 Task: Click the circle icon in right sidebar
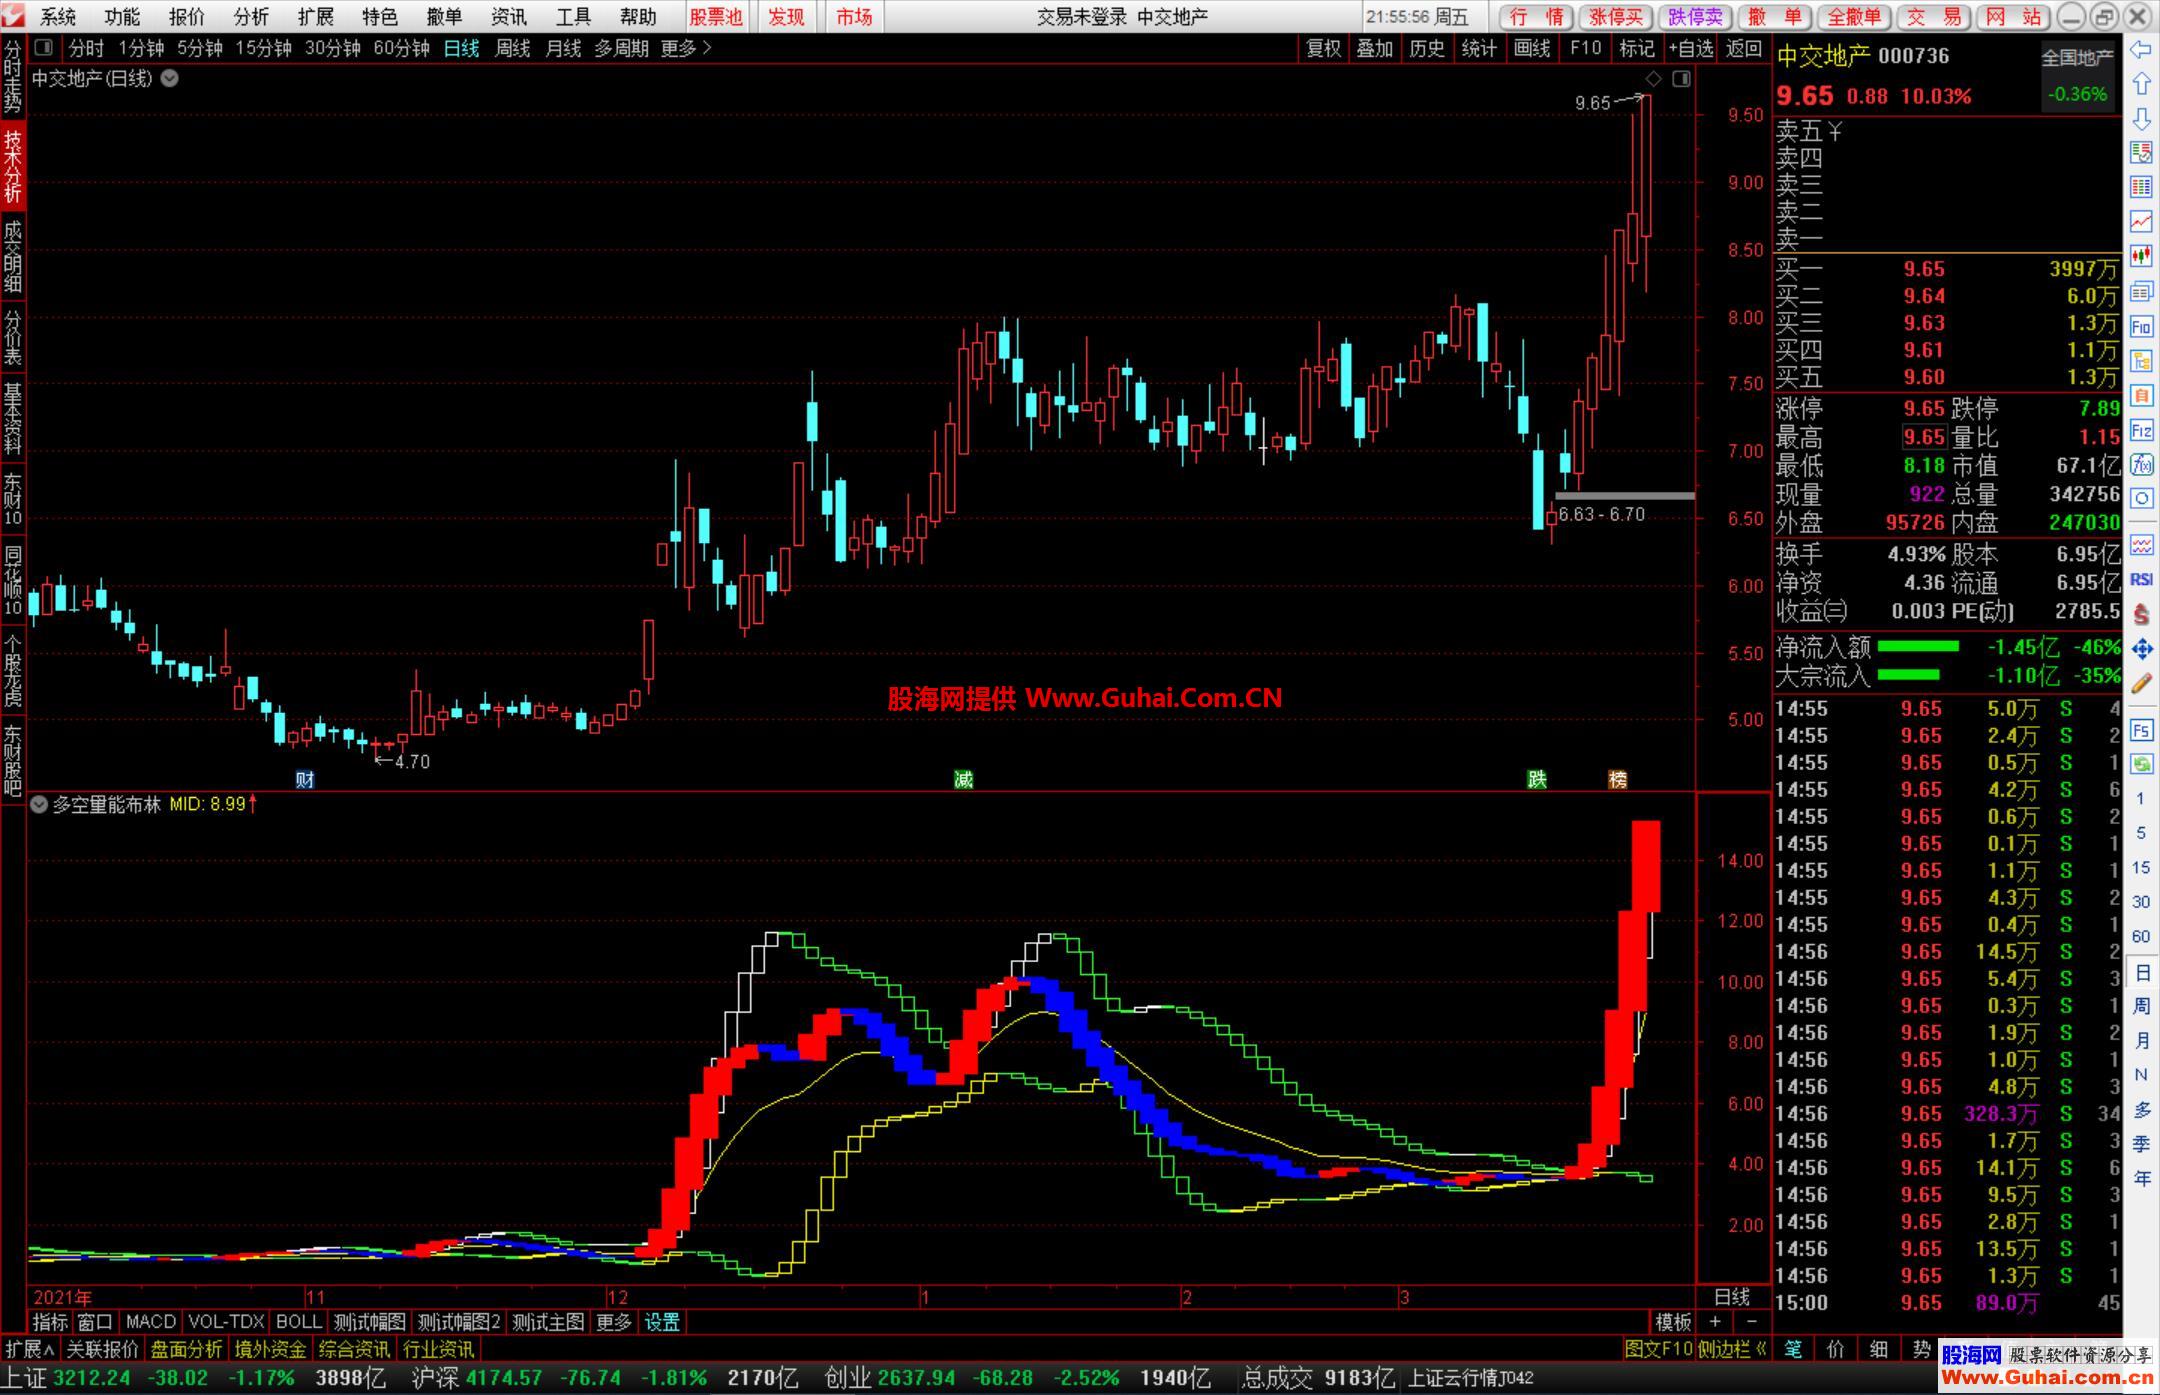[2141, 498]
